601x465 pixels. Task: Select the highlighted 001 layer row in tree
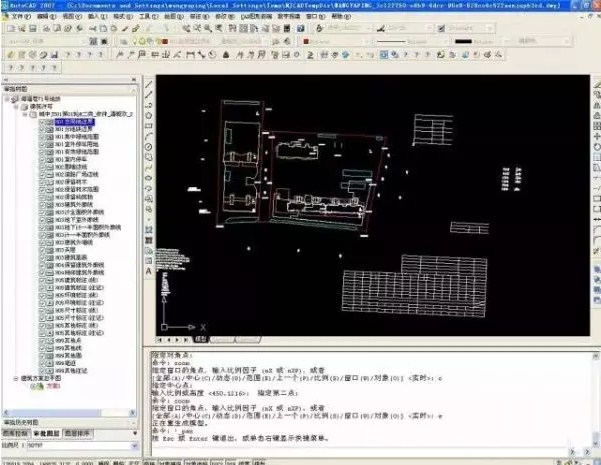click(x=74, y=122)
